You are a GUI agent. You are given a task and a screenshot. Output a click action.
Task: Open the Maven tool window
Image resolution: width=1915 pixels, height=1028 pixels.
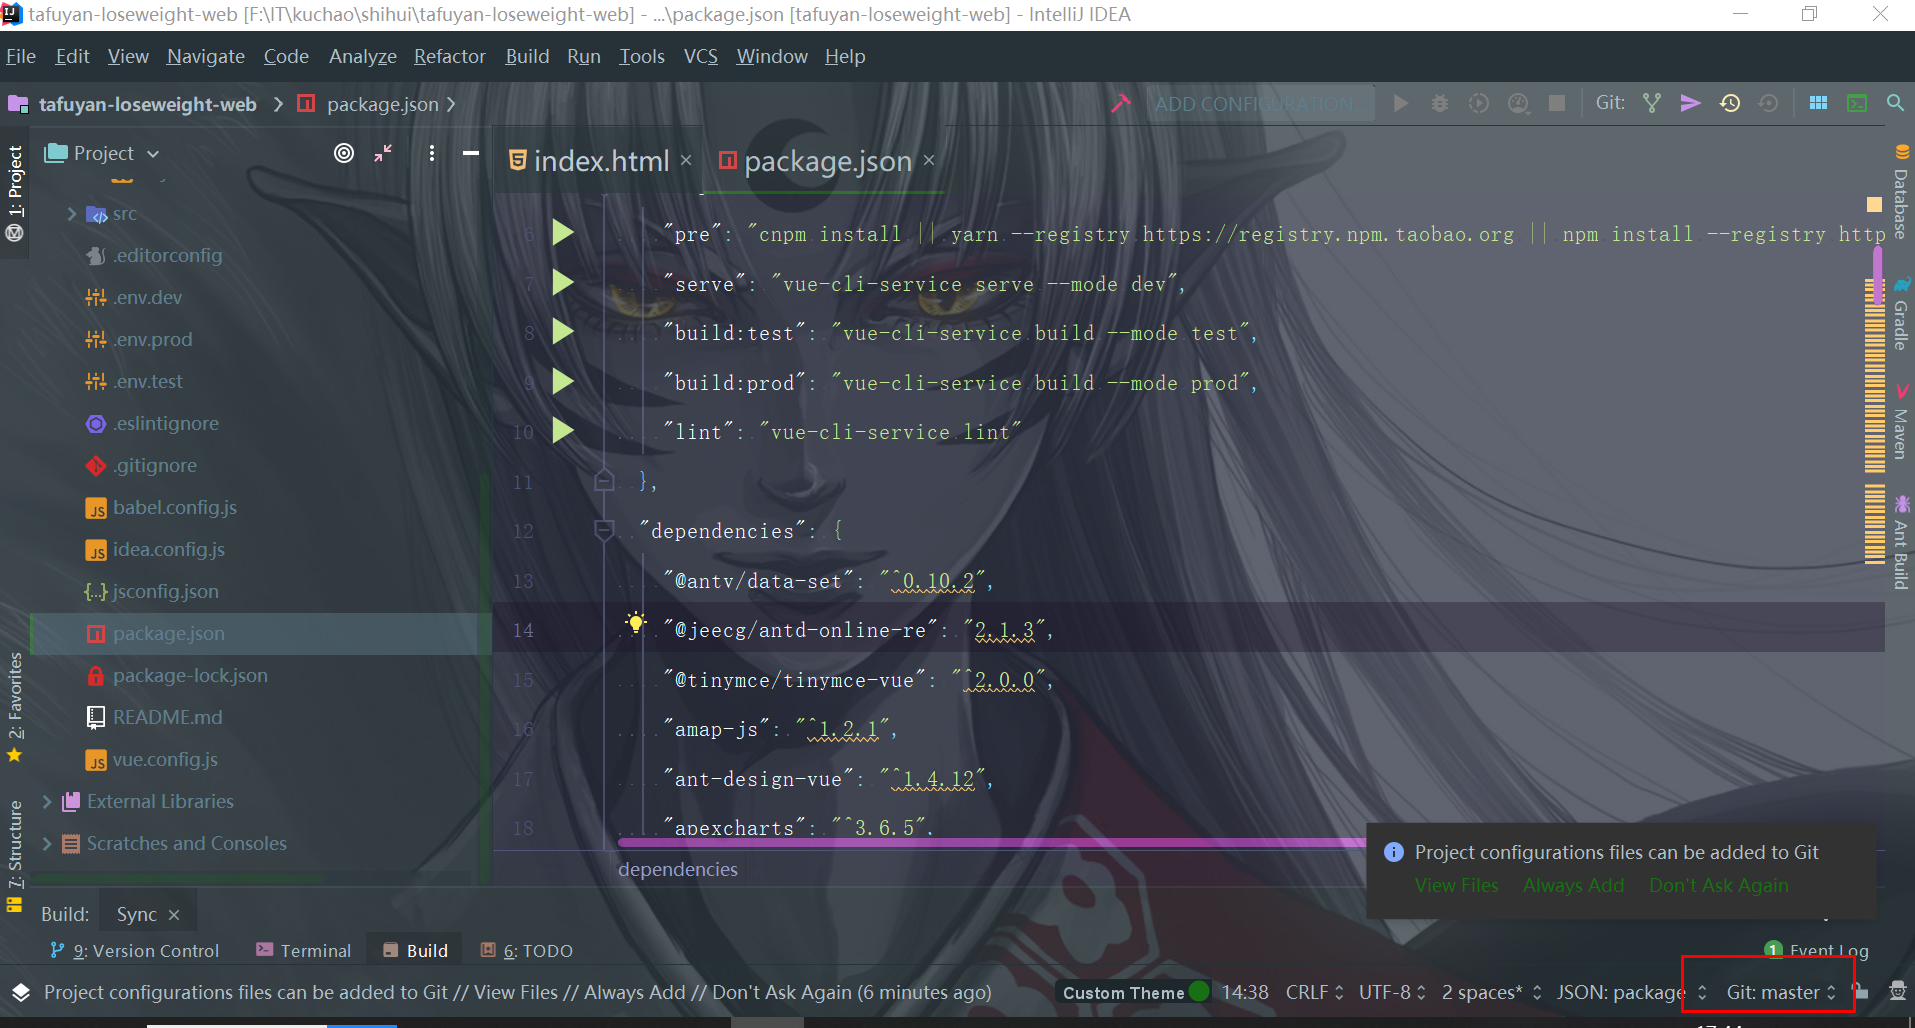[x=1900, y=422]
